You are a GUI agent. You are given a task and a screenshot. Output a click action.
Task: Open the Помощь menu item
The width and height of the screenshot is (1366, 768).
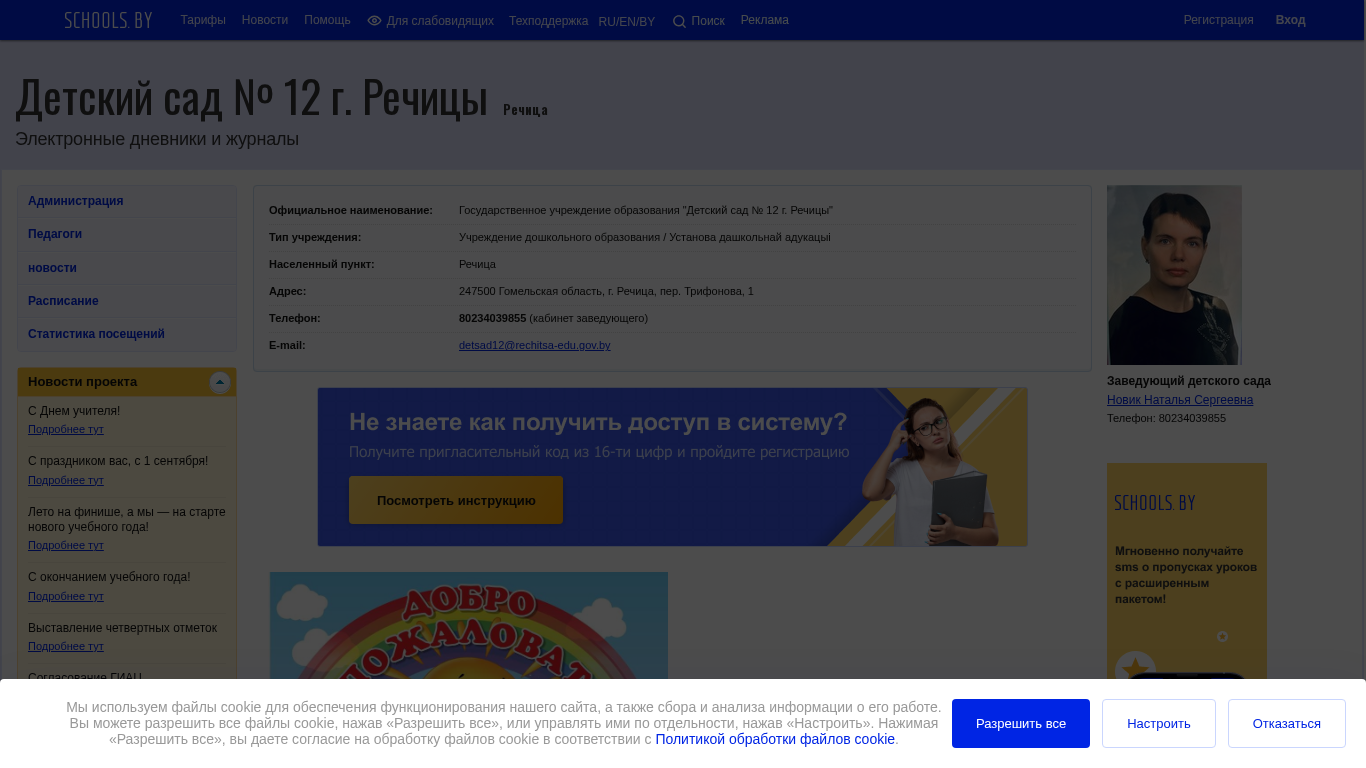(327, 20)
